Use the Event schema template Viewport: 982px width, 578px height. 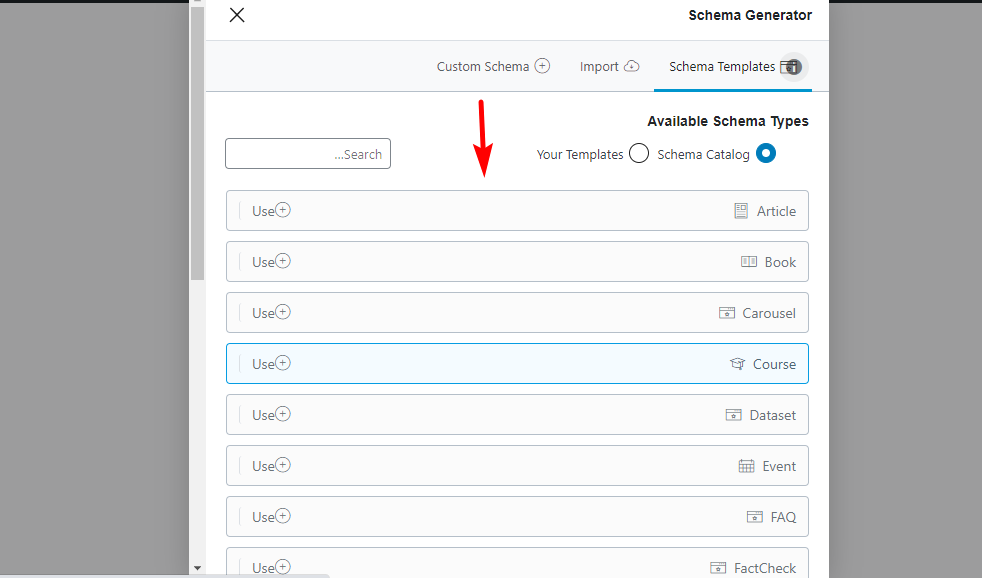tap(271, 466)
